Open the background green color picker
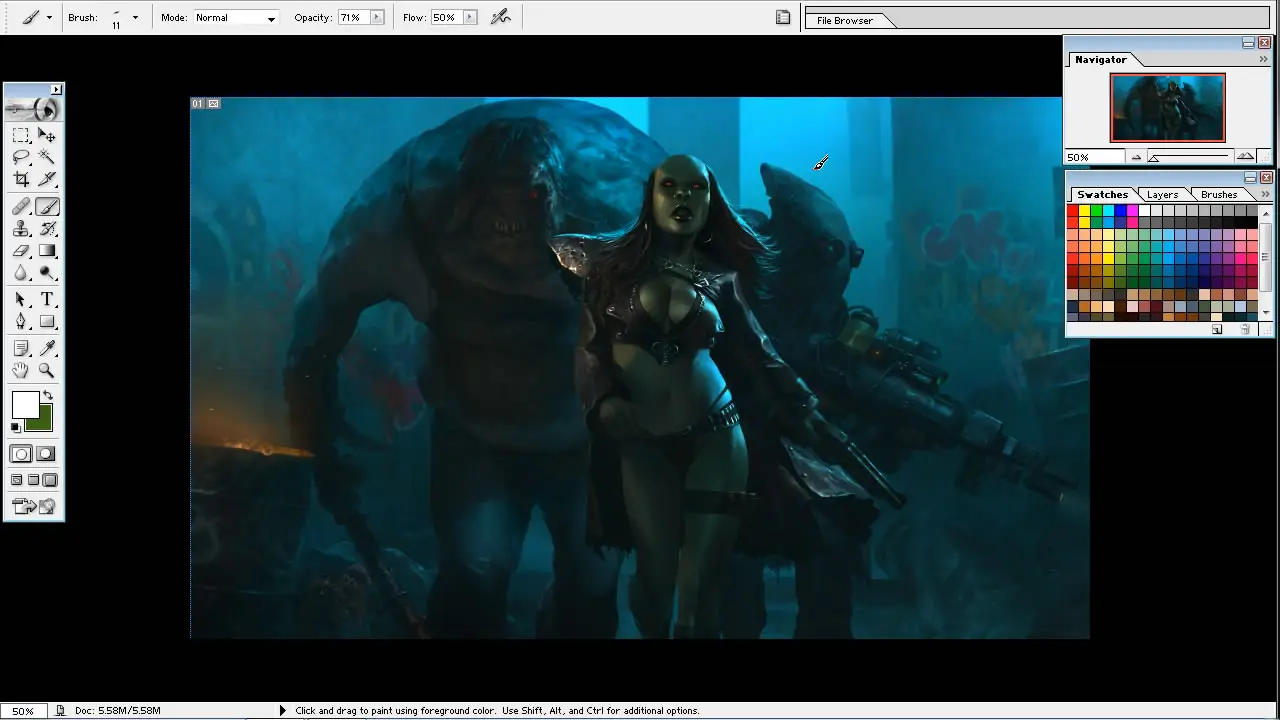The image size is (1280, 720). tap(43, 421)
